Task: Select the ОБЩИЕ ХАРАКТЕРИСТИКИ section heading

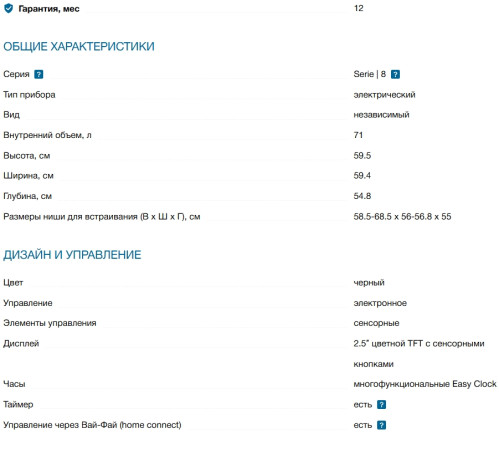Action: click(x=79, y=46)
